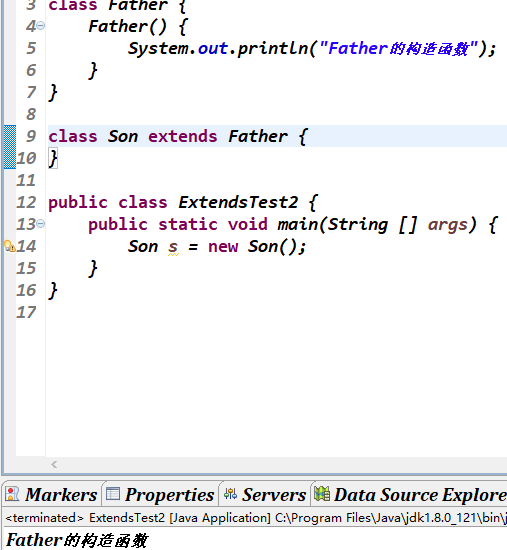This screenshot has height=550, width=507.
Task: Click the Data Source Explorer icon
Action: [322, 494]
